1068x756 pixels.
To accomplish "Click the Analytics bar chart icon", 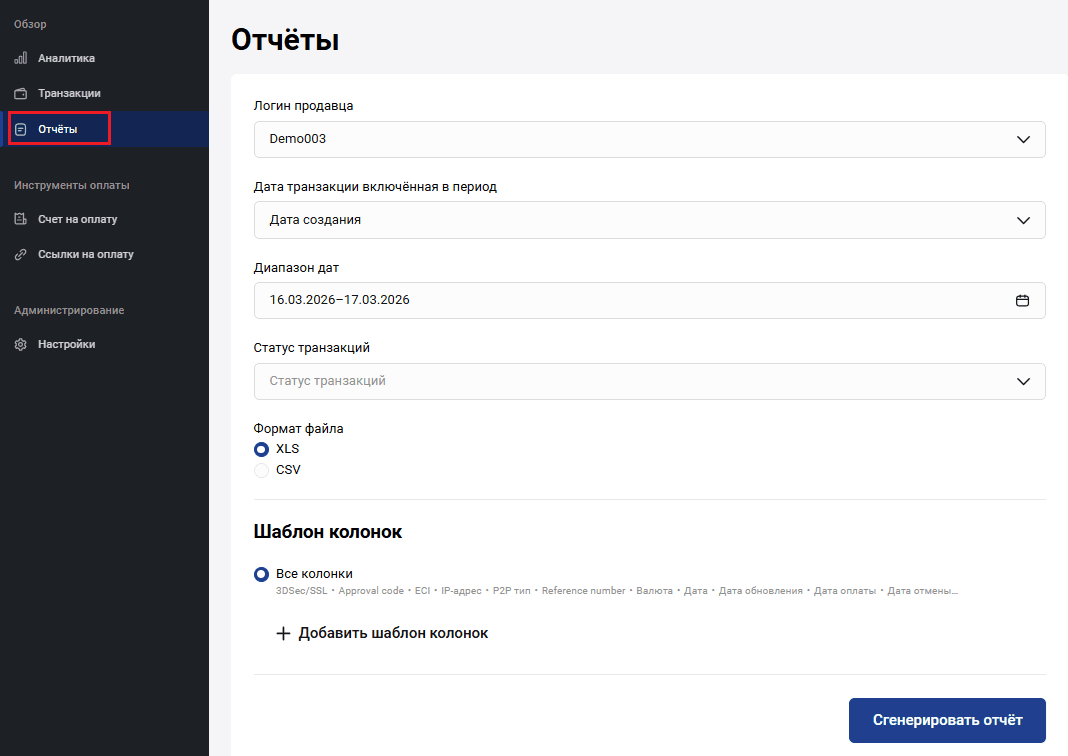I will point(20,58).
